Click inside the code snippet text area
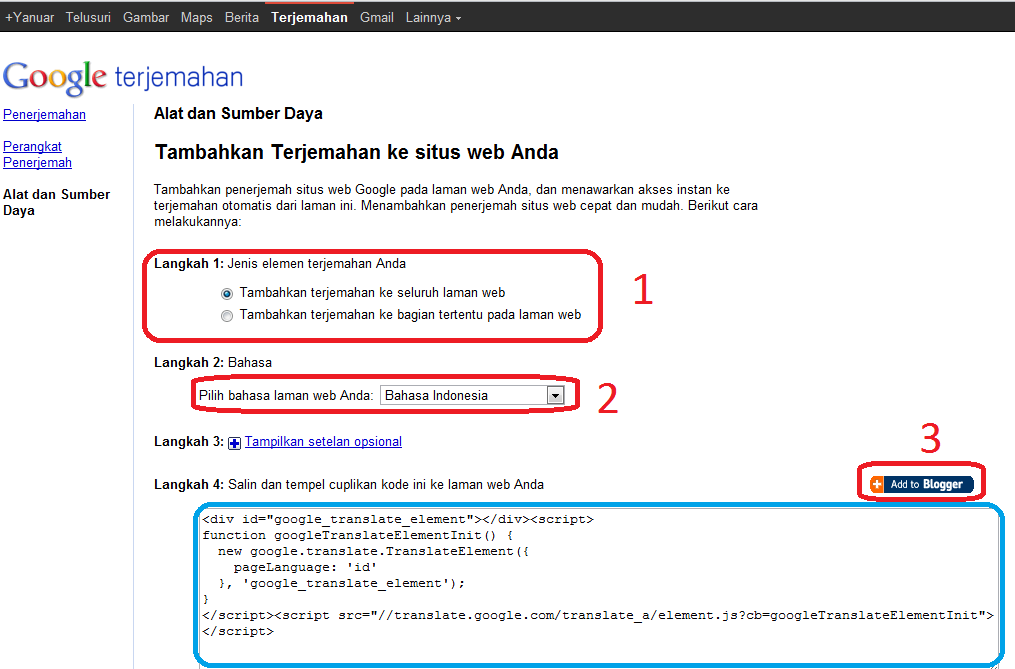 [599, 586]
